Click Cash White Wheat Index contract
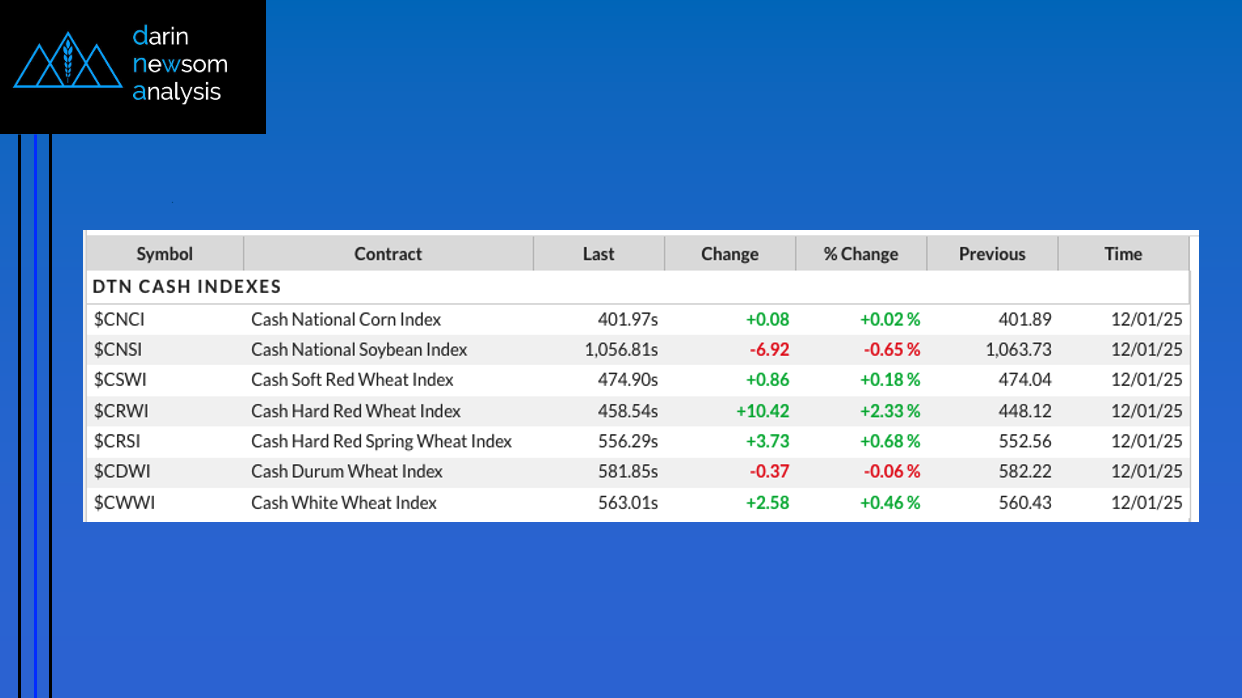Viewport: 1242px width, 698px height. click(x=343, y=502)
